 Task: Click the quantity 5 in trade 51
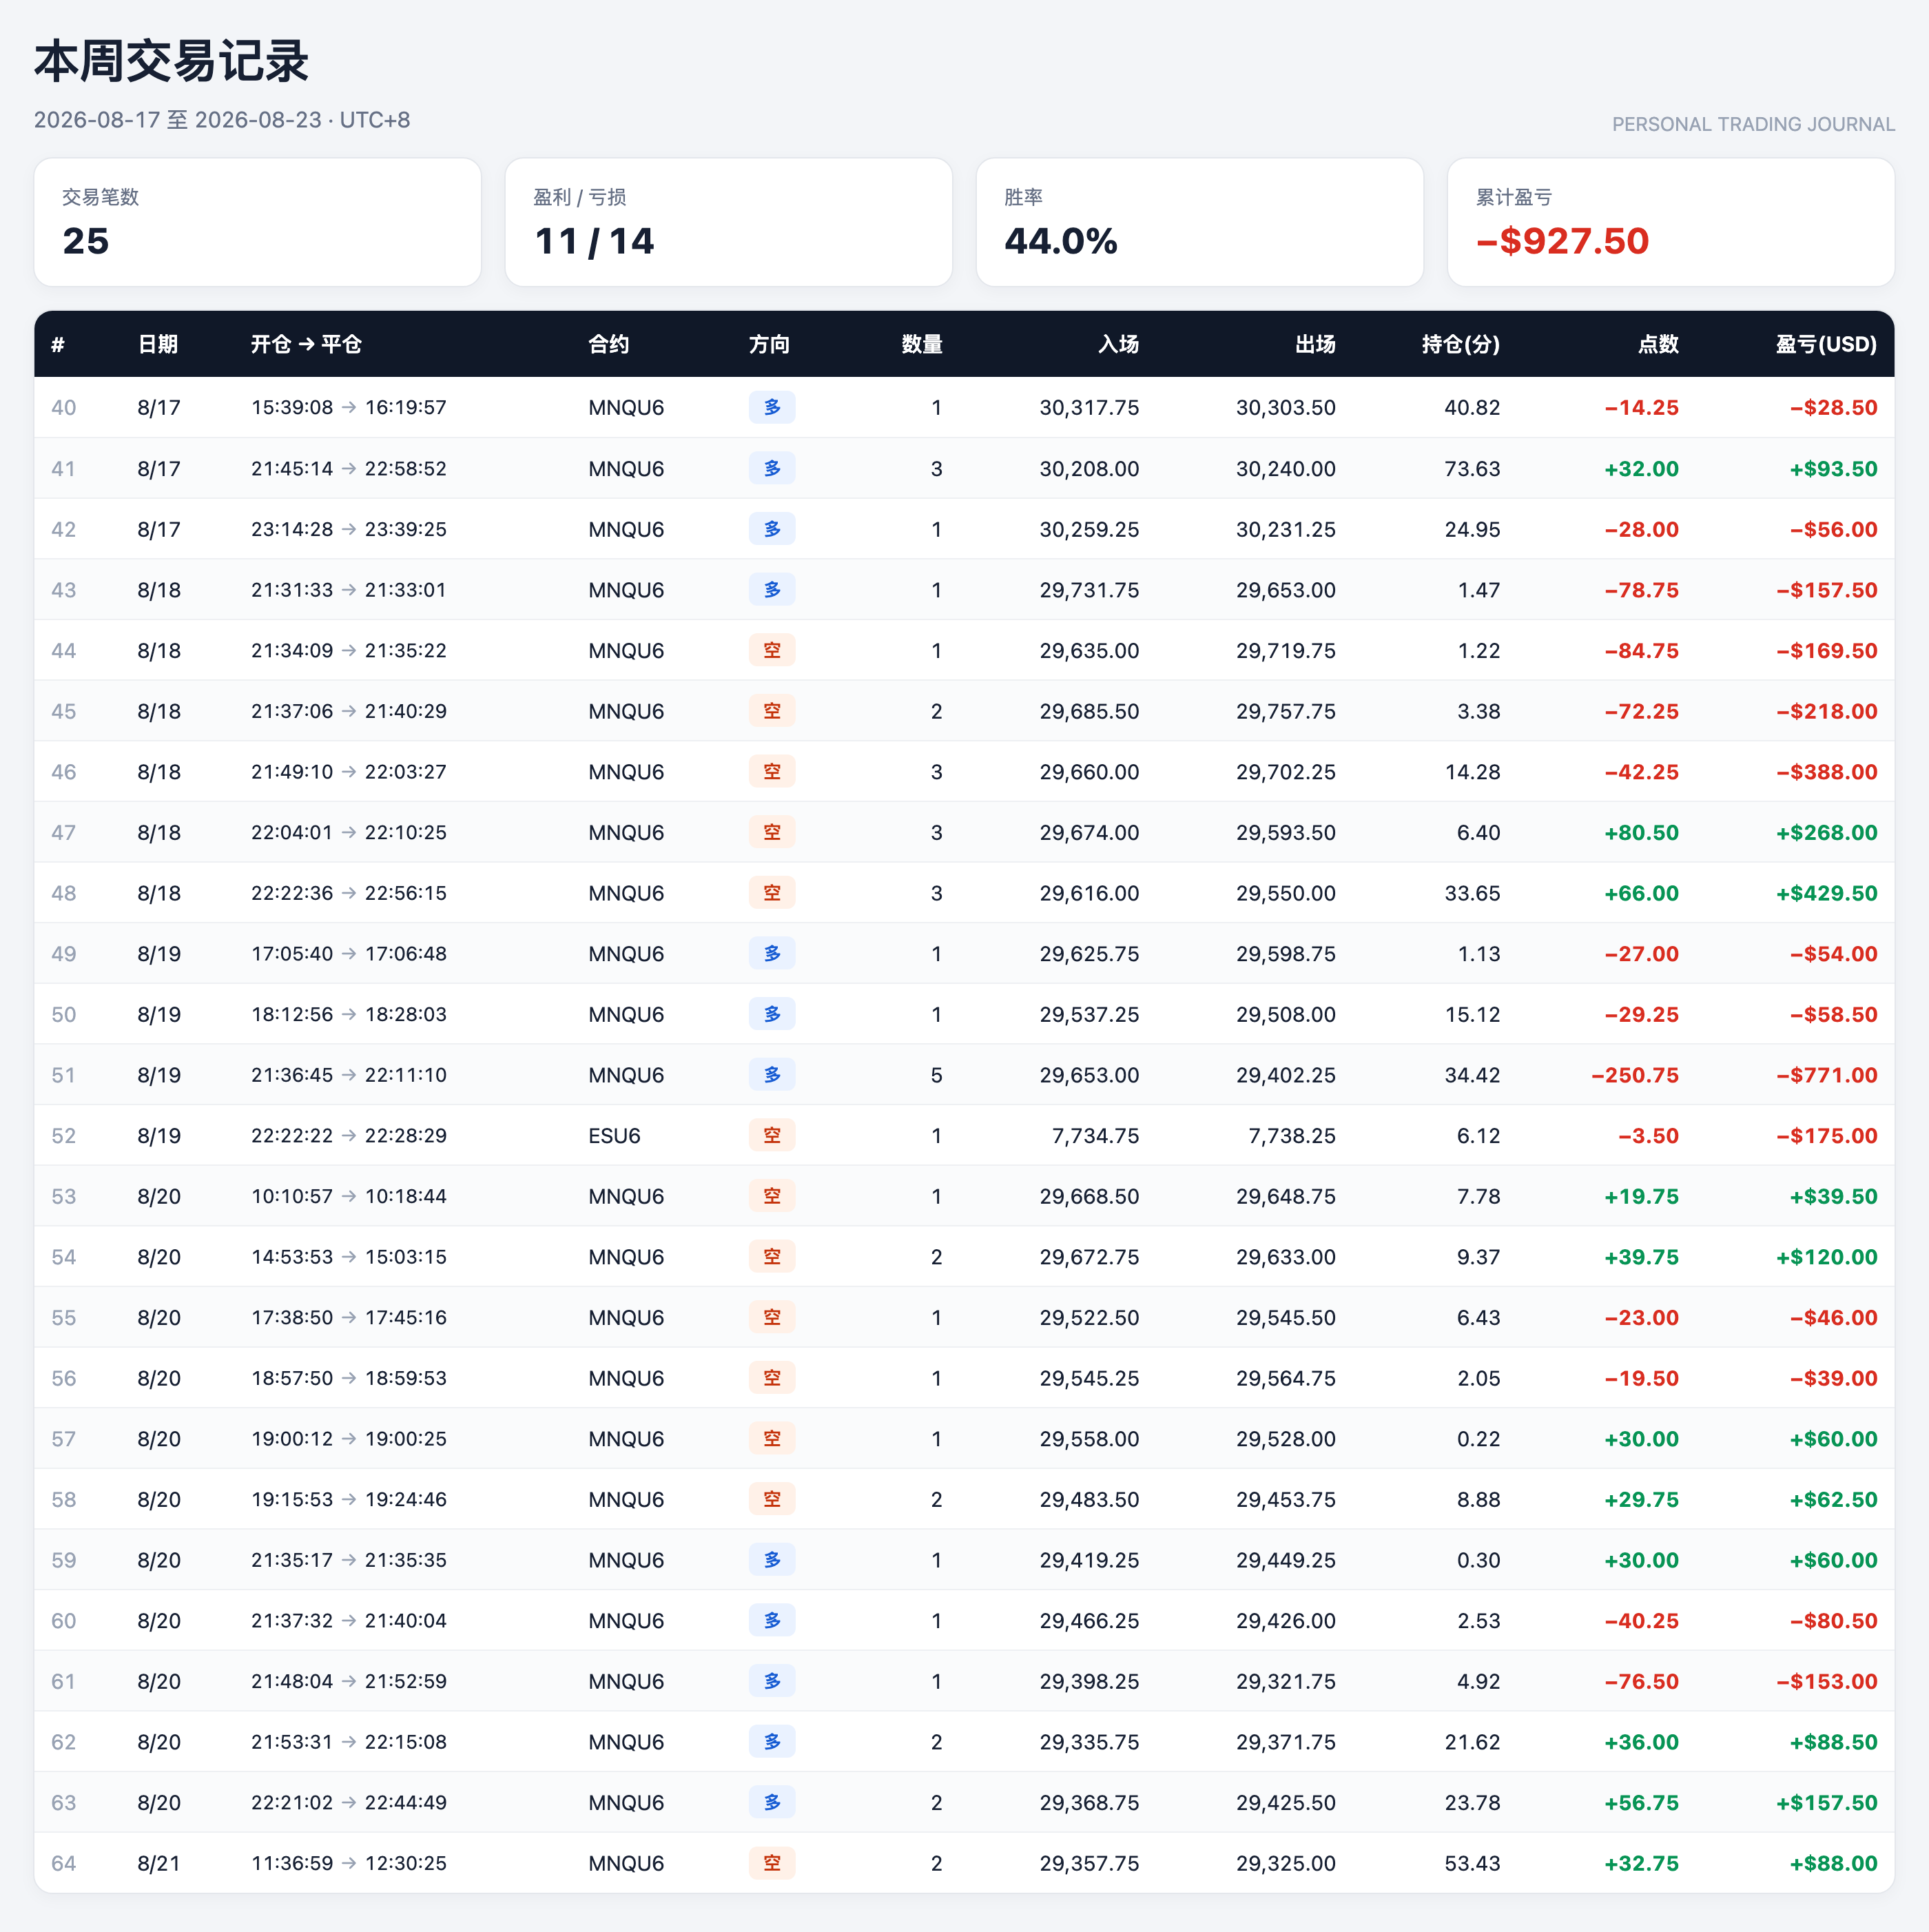pos(936,1075)
